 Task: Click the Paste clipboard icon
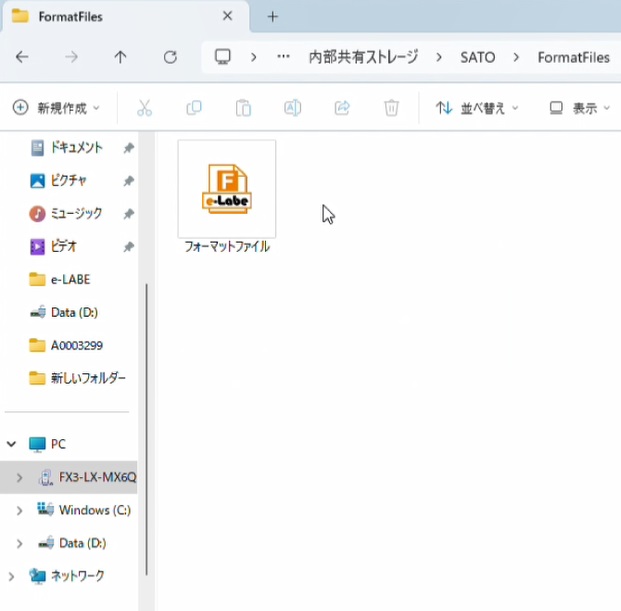(x=243, y=108)
